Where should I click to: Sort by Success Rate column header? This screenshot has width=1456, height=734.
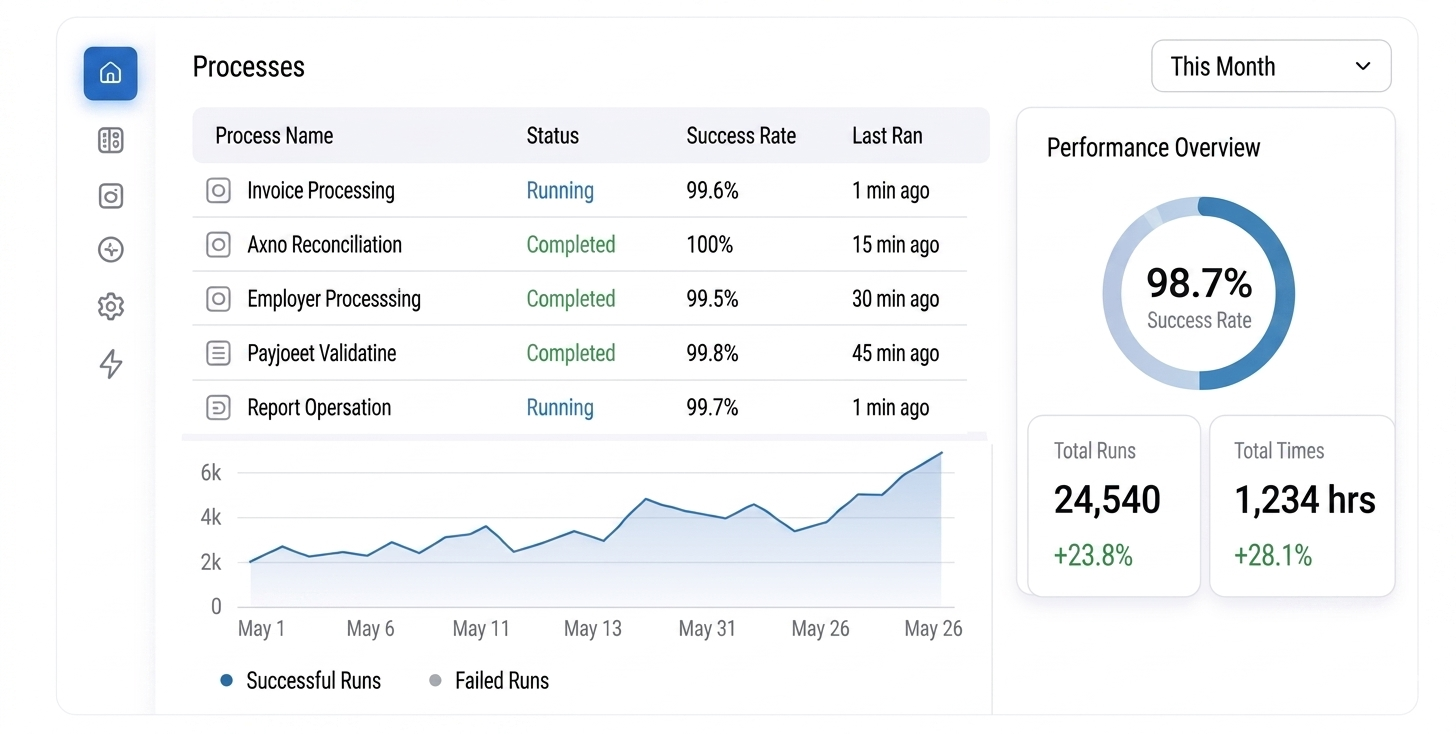point(741,136)
